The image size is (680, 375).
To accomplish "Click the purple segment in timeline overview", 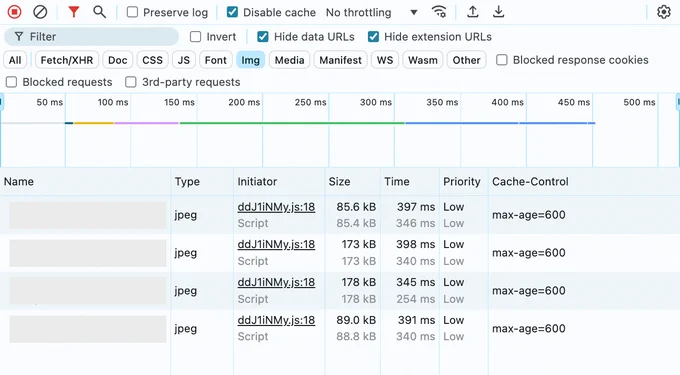I will point(147,123).
